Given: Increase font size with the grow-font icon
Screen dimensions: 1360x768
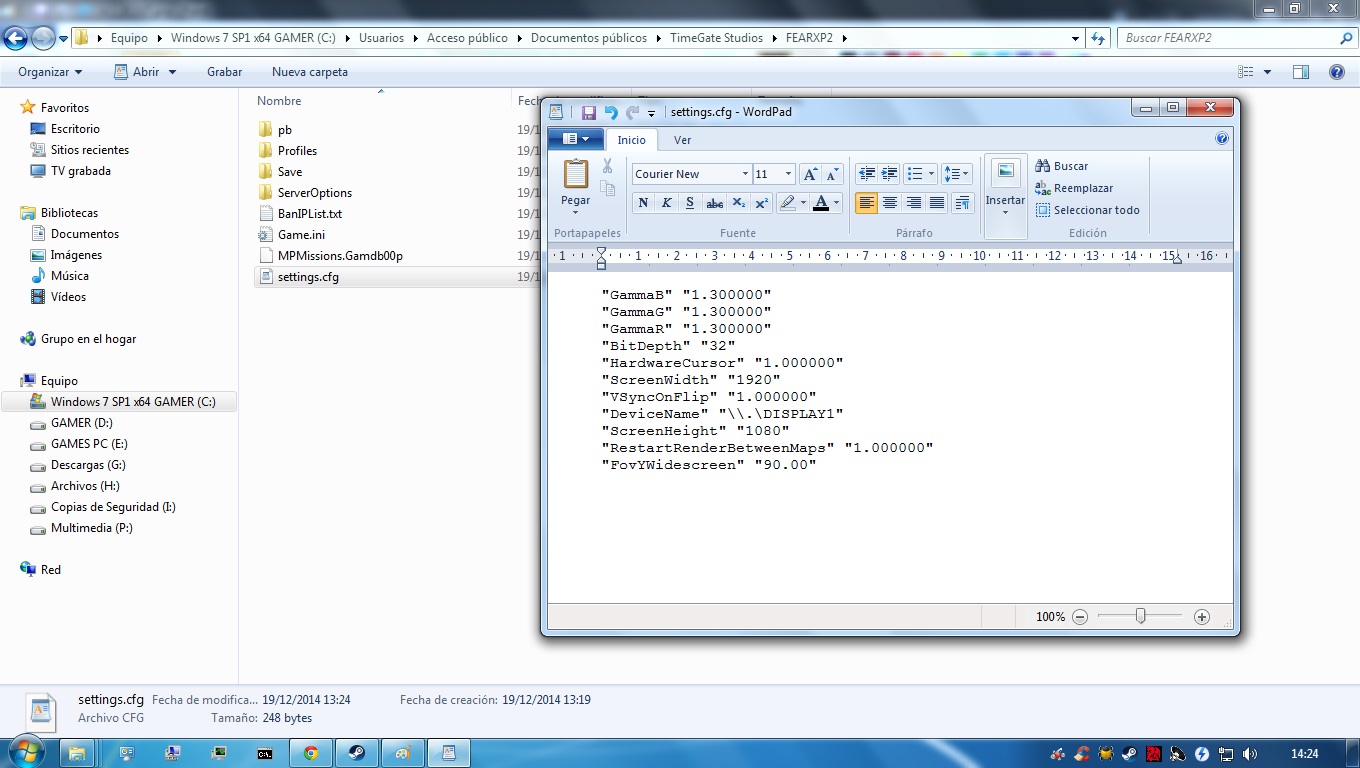Looking at the screenshot, I should pos(810,174).
